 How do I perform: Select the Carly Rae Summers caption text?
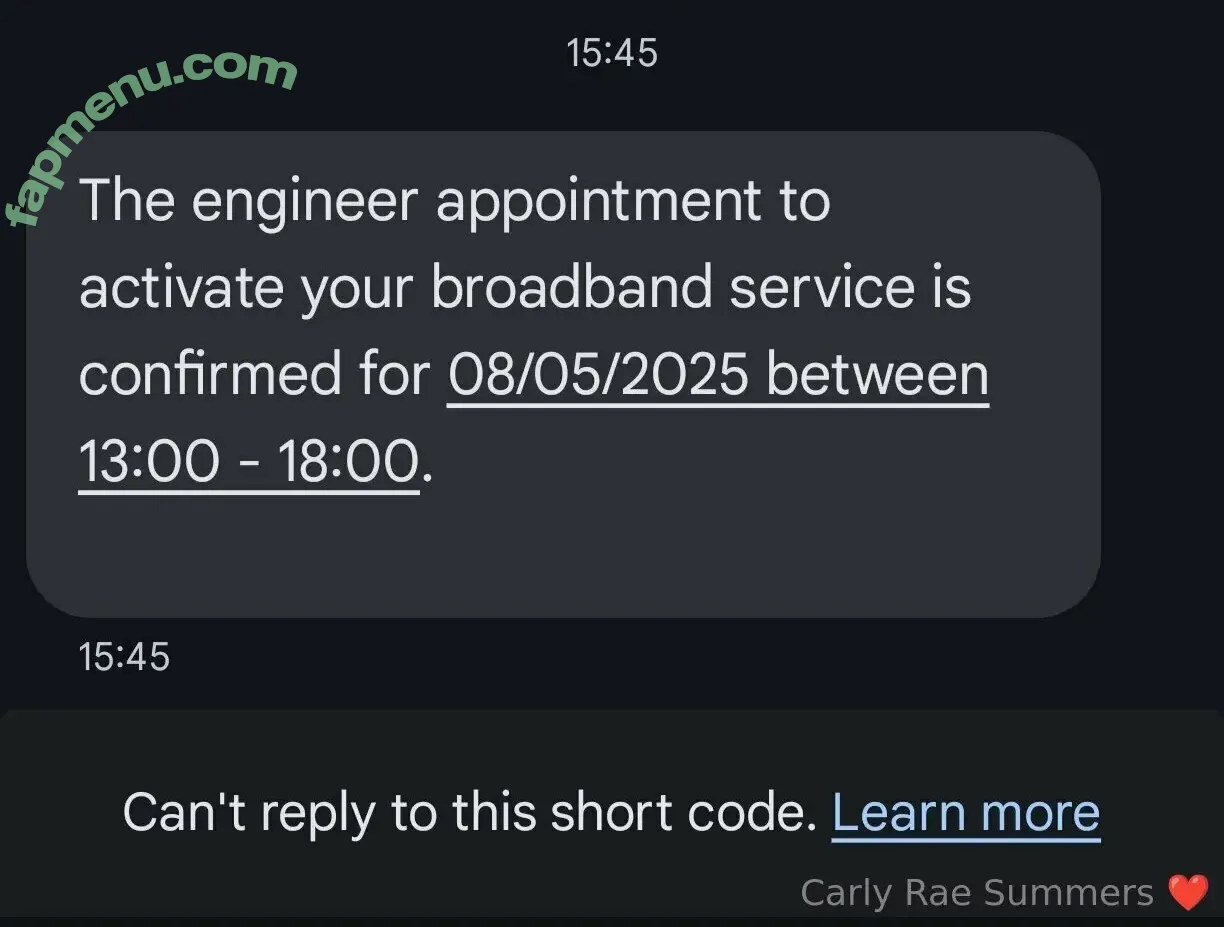[x=977, y=892]
